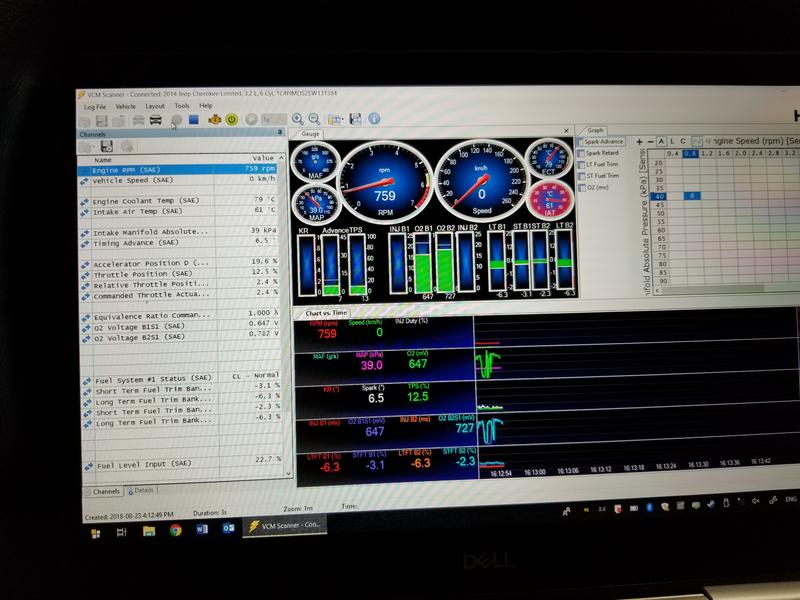
Task: Click the highlighted 40 kPa row header
Action: [x=660, y=196]
